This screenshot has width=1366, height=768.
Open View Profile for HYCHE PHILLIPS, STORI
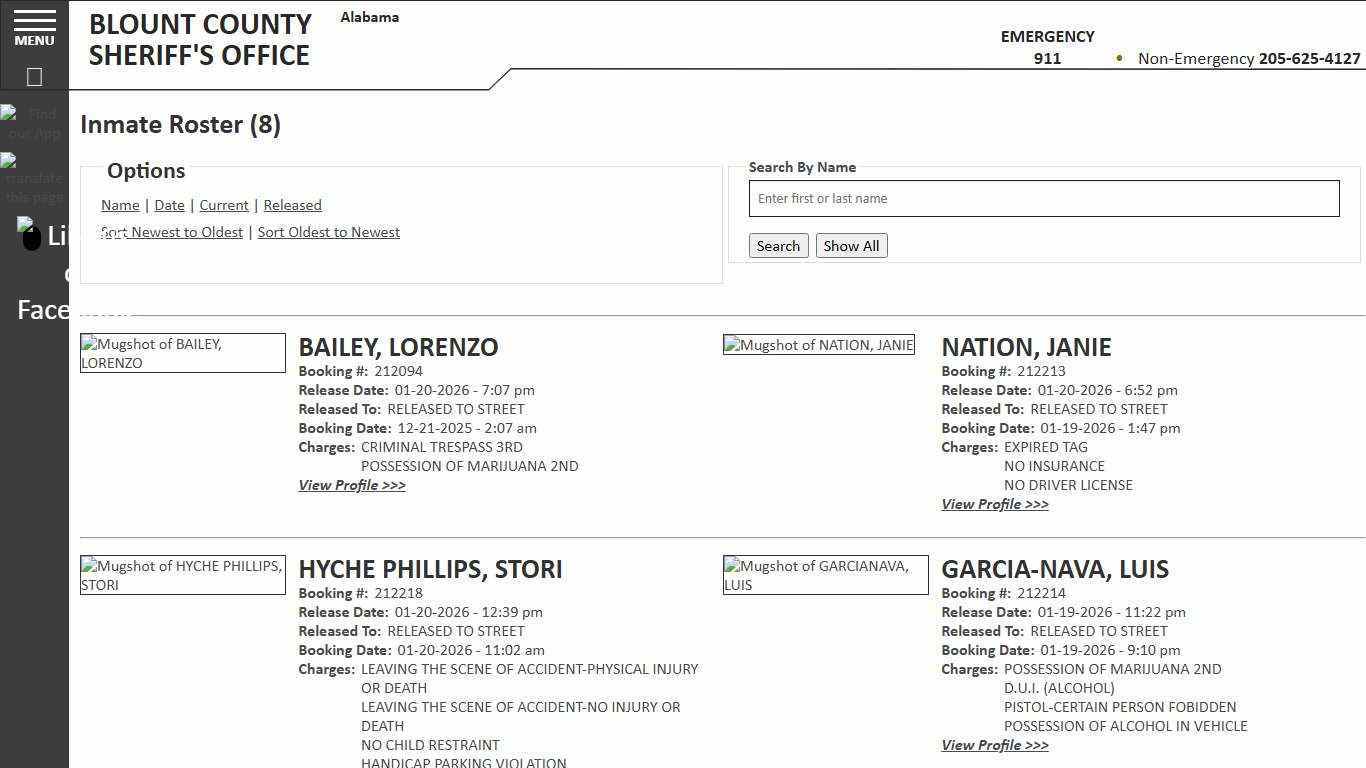pyautogui.click(x=352, y=766)
